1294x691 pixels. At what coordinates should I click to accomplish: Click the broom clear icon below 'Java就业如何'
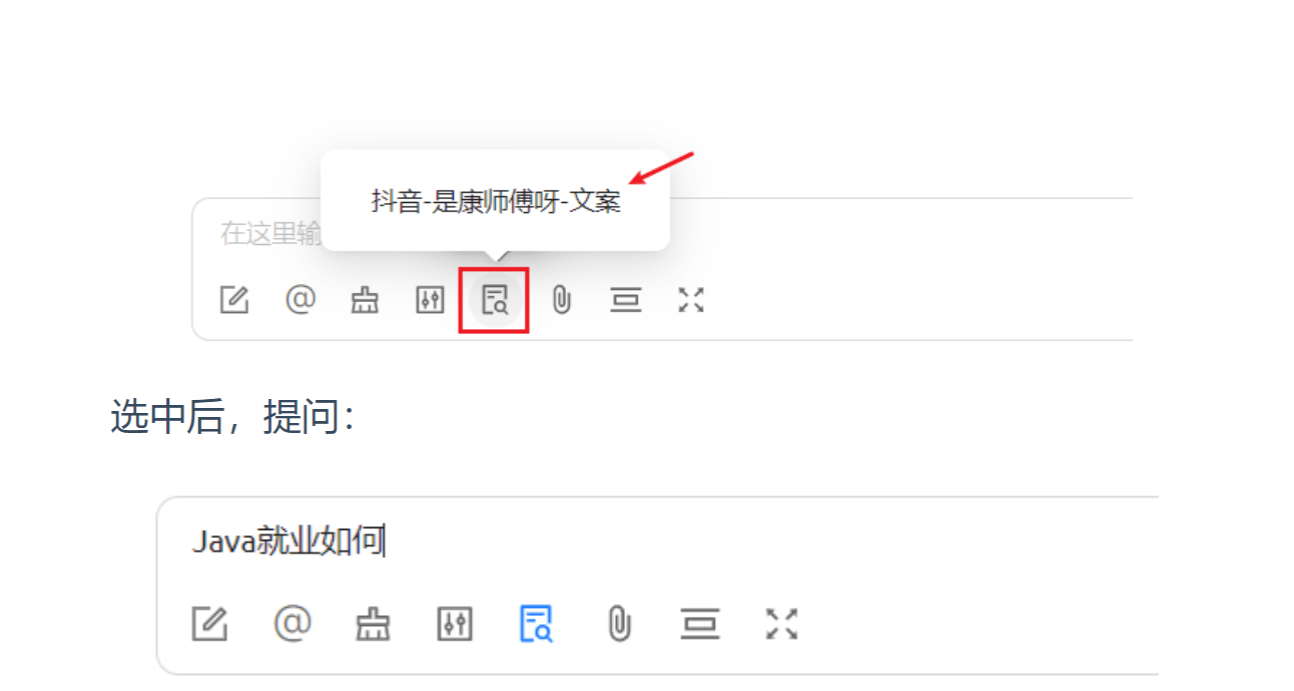[x=373, y=625]
